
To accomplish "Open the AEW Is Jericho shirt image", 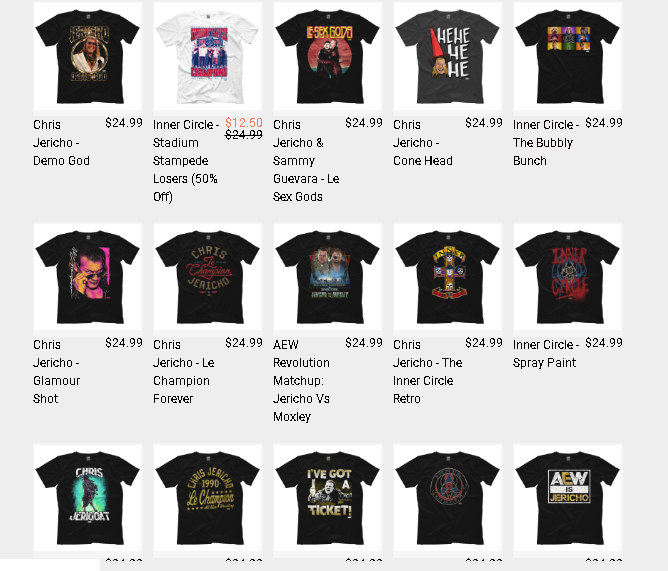I will 567,498.
